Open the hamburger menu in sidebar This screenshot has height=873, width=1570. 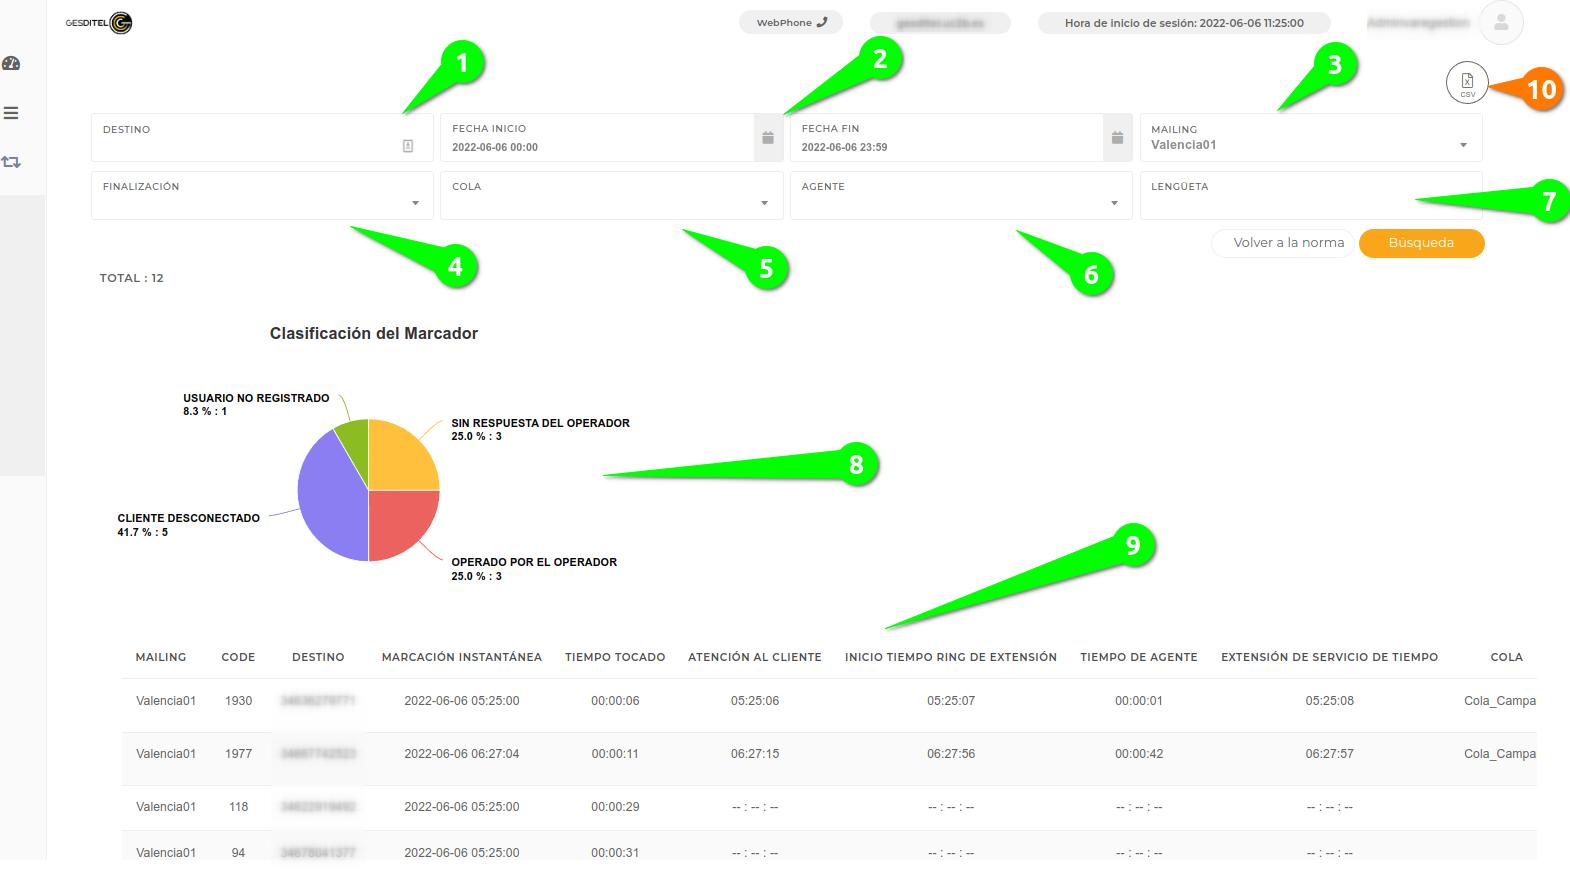[12, 113]
